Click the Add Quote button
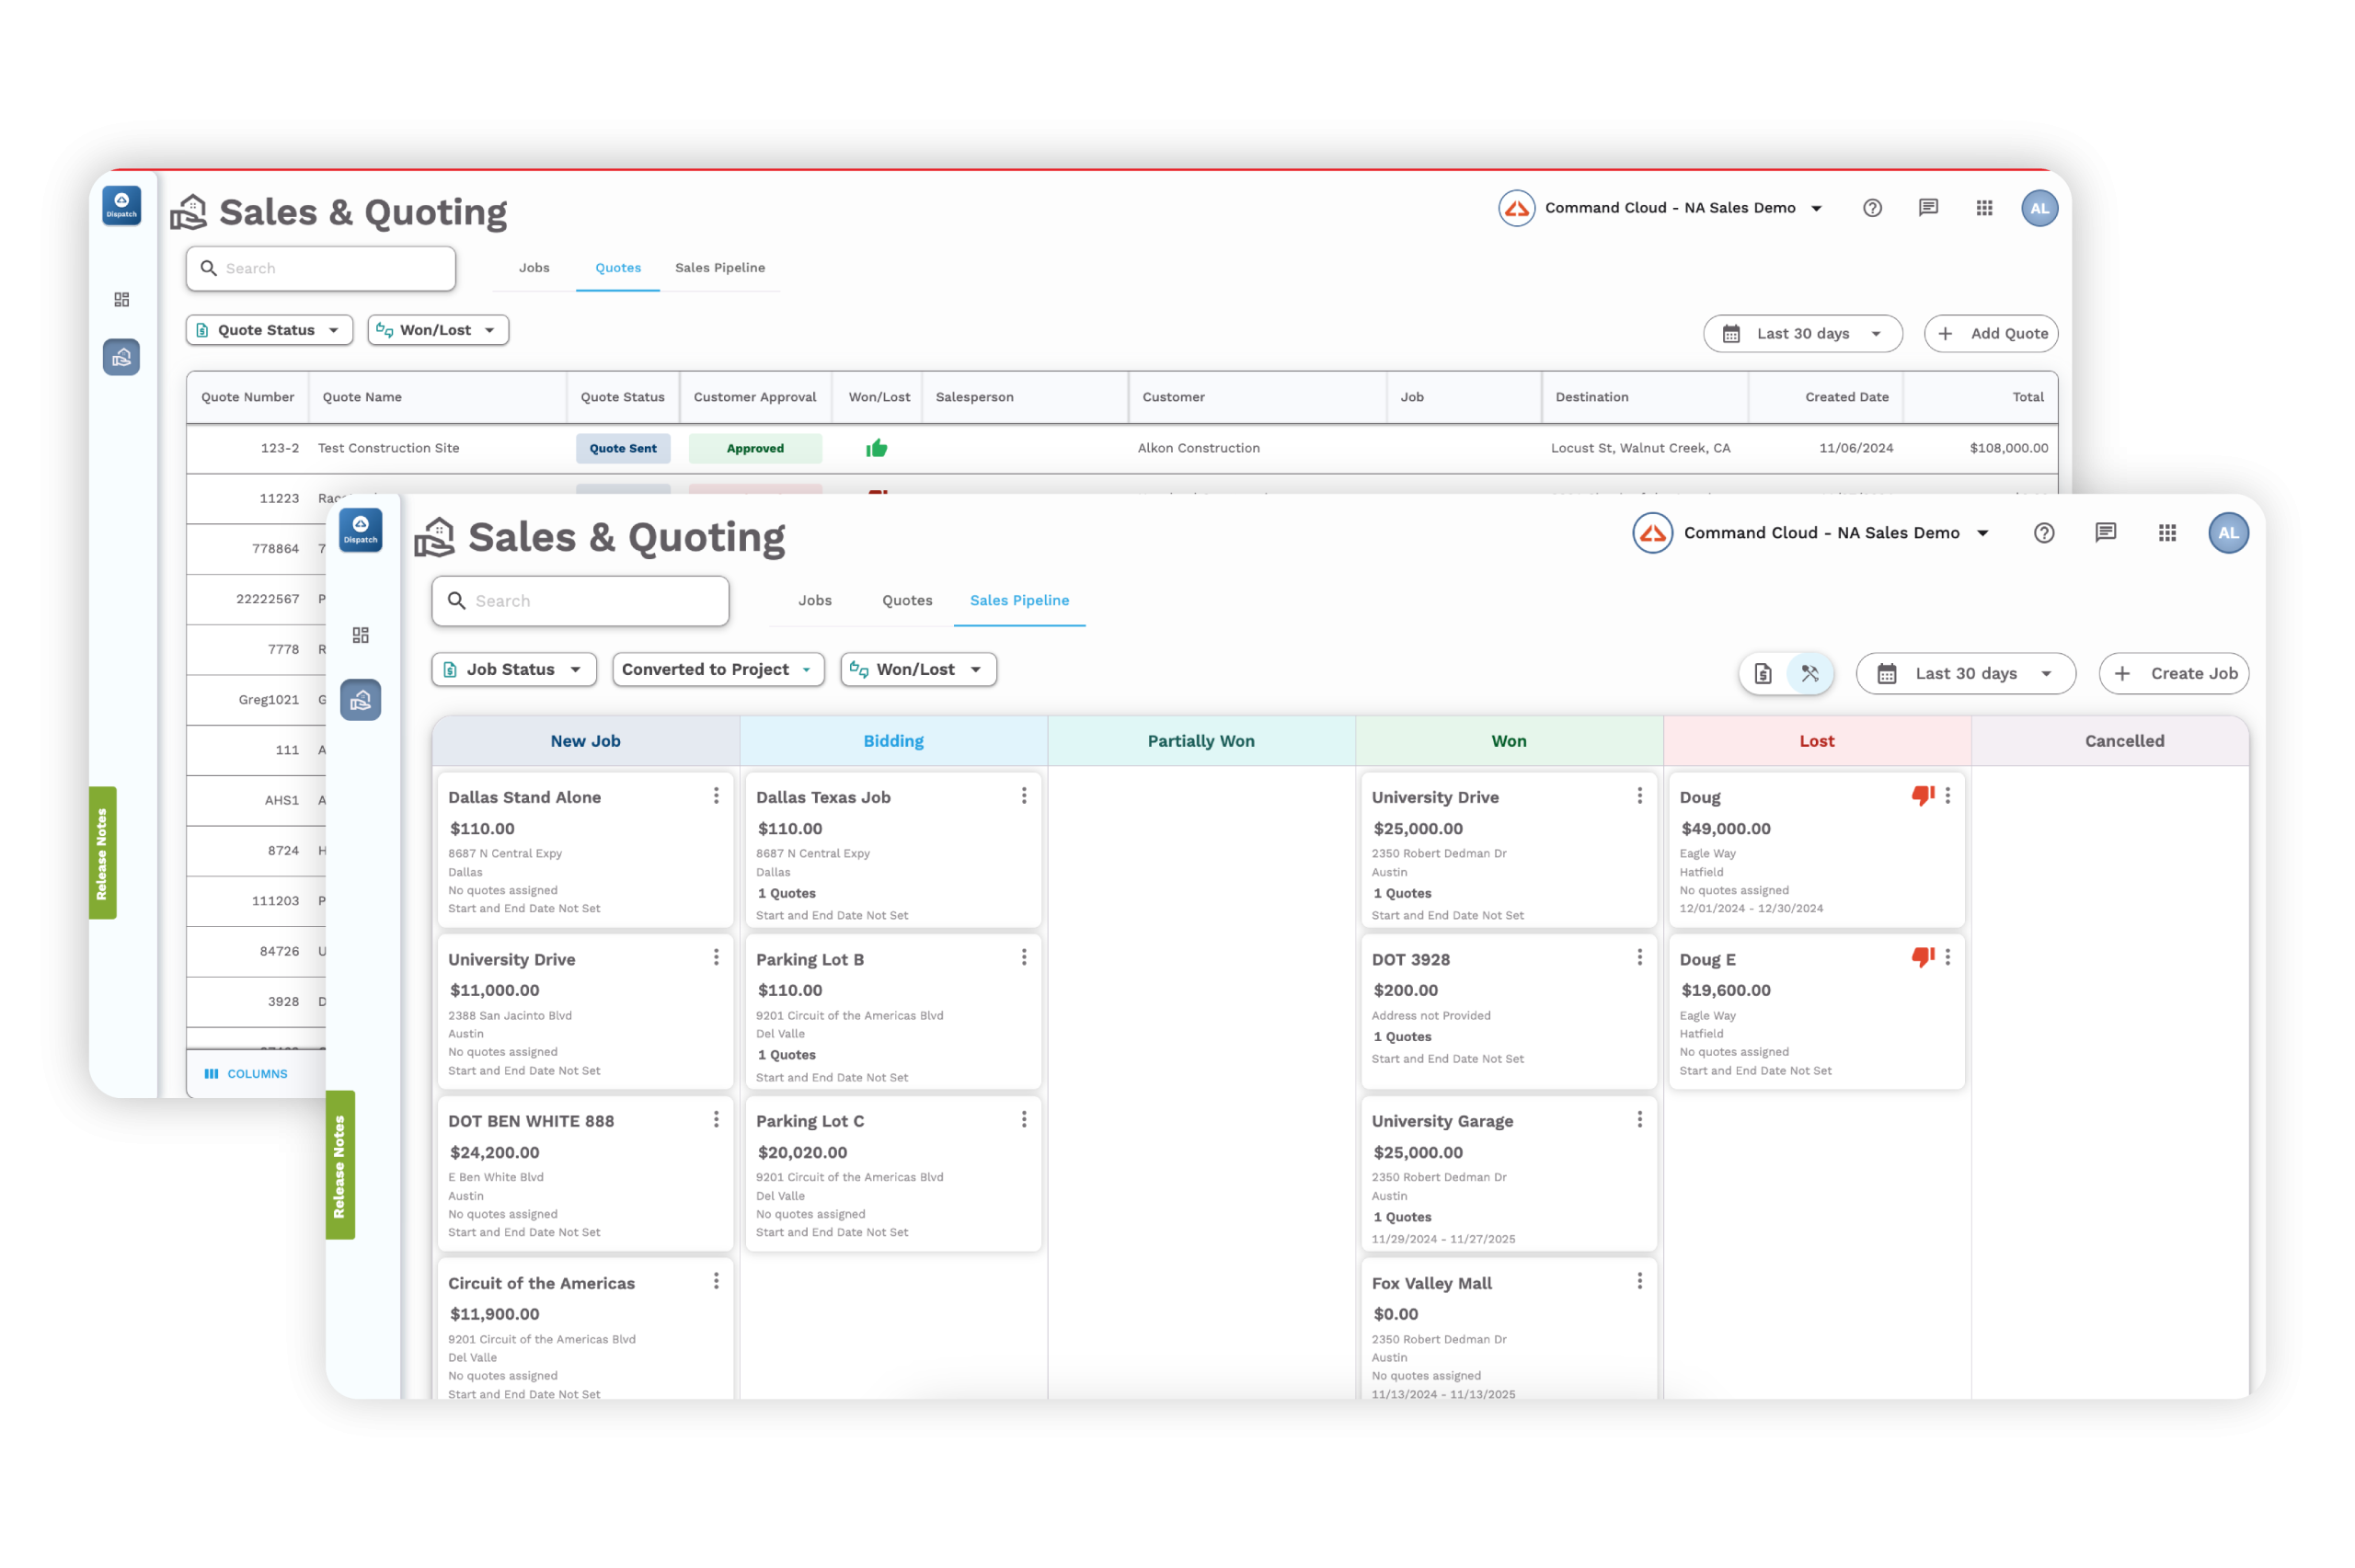The width and height of the screenshot is (2355, 1568). tap(1990, 333)
